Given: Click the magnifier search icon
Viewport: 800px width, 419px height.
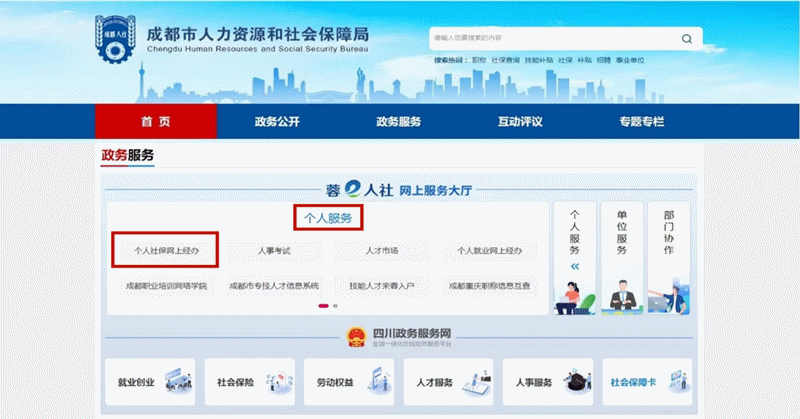Looking at the screenshot, I should [687, 39].
